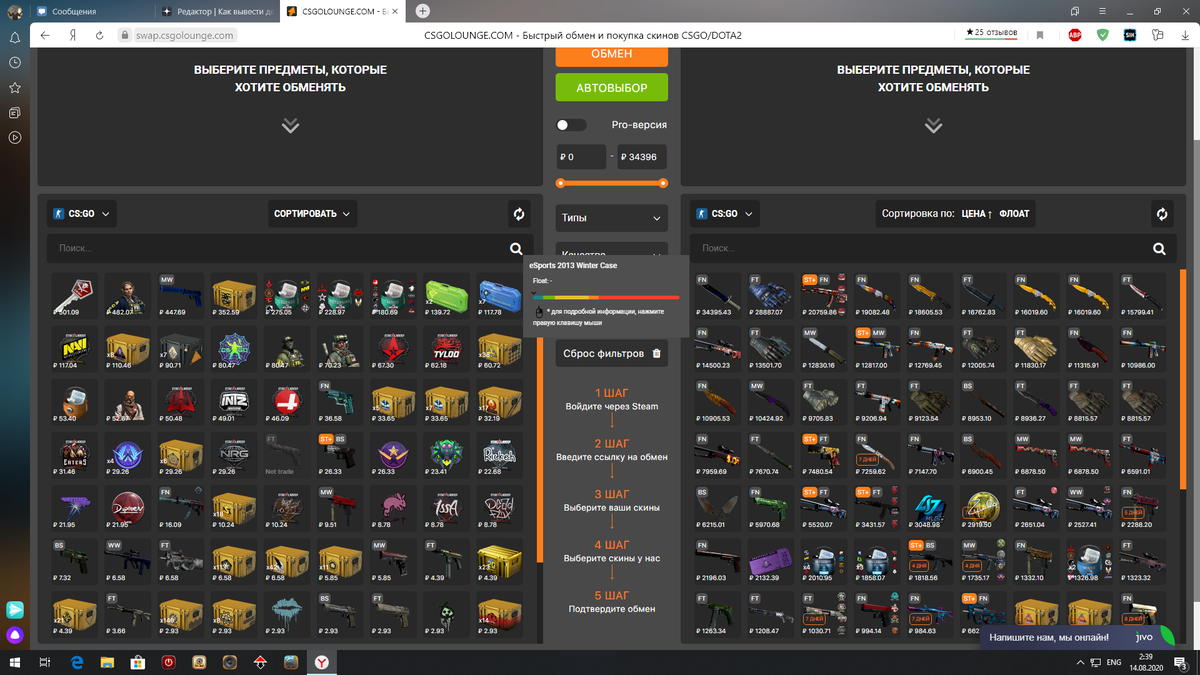1200x675 pixels.
Task: Toggle ФЛОАТ sorting
Action: click(x=1014, y=214)
